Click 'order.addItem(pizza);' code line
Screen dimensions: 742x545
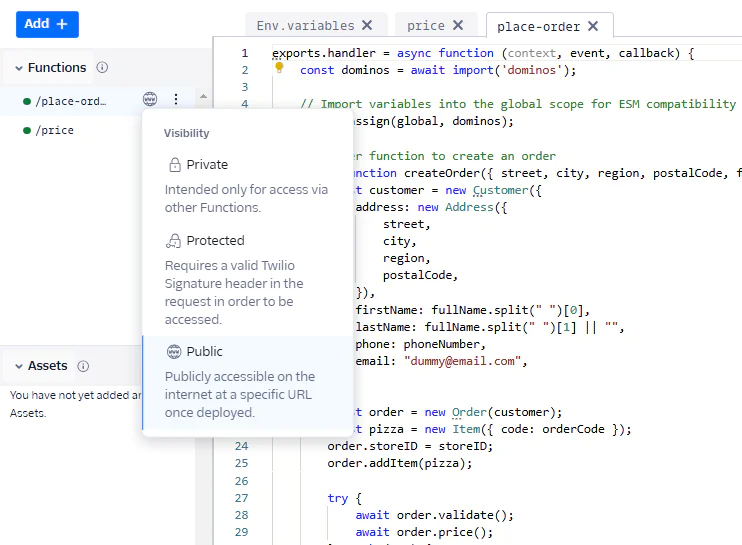[x=400, y=463]
